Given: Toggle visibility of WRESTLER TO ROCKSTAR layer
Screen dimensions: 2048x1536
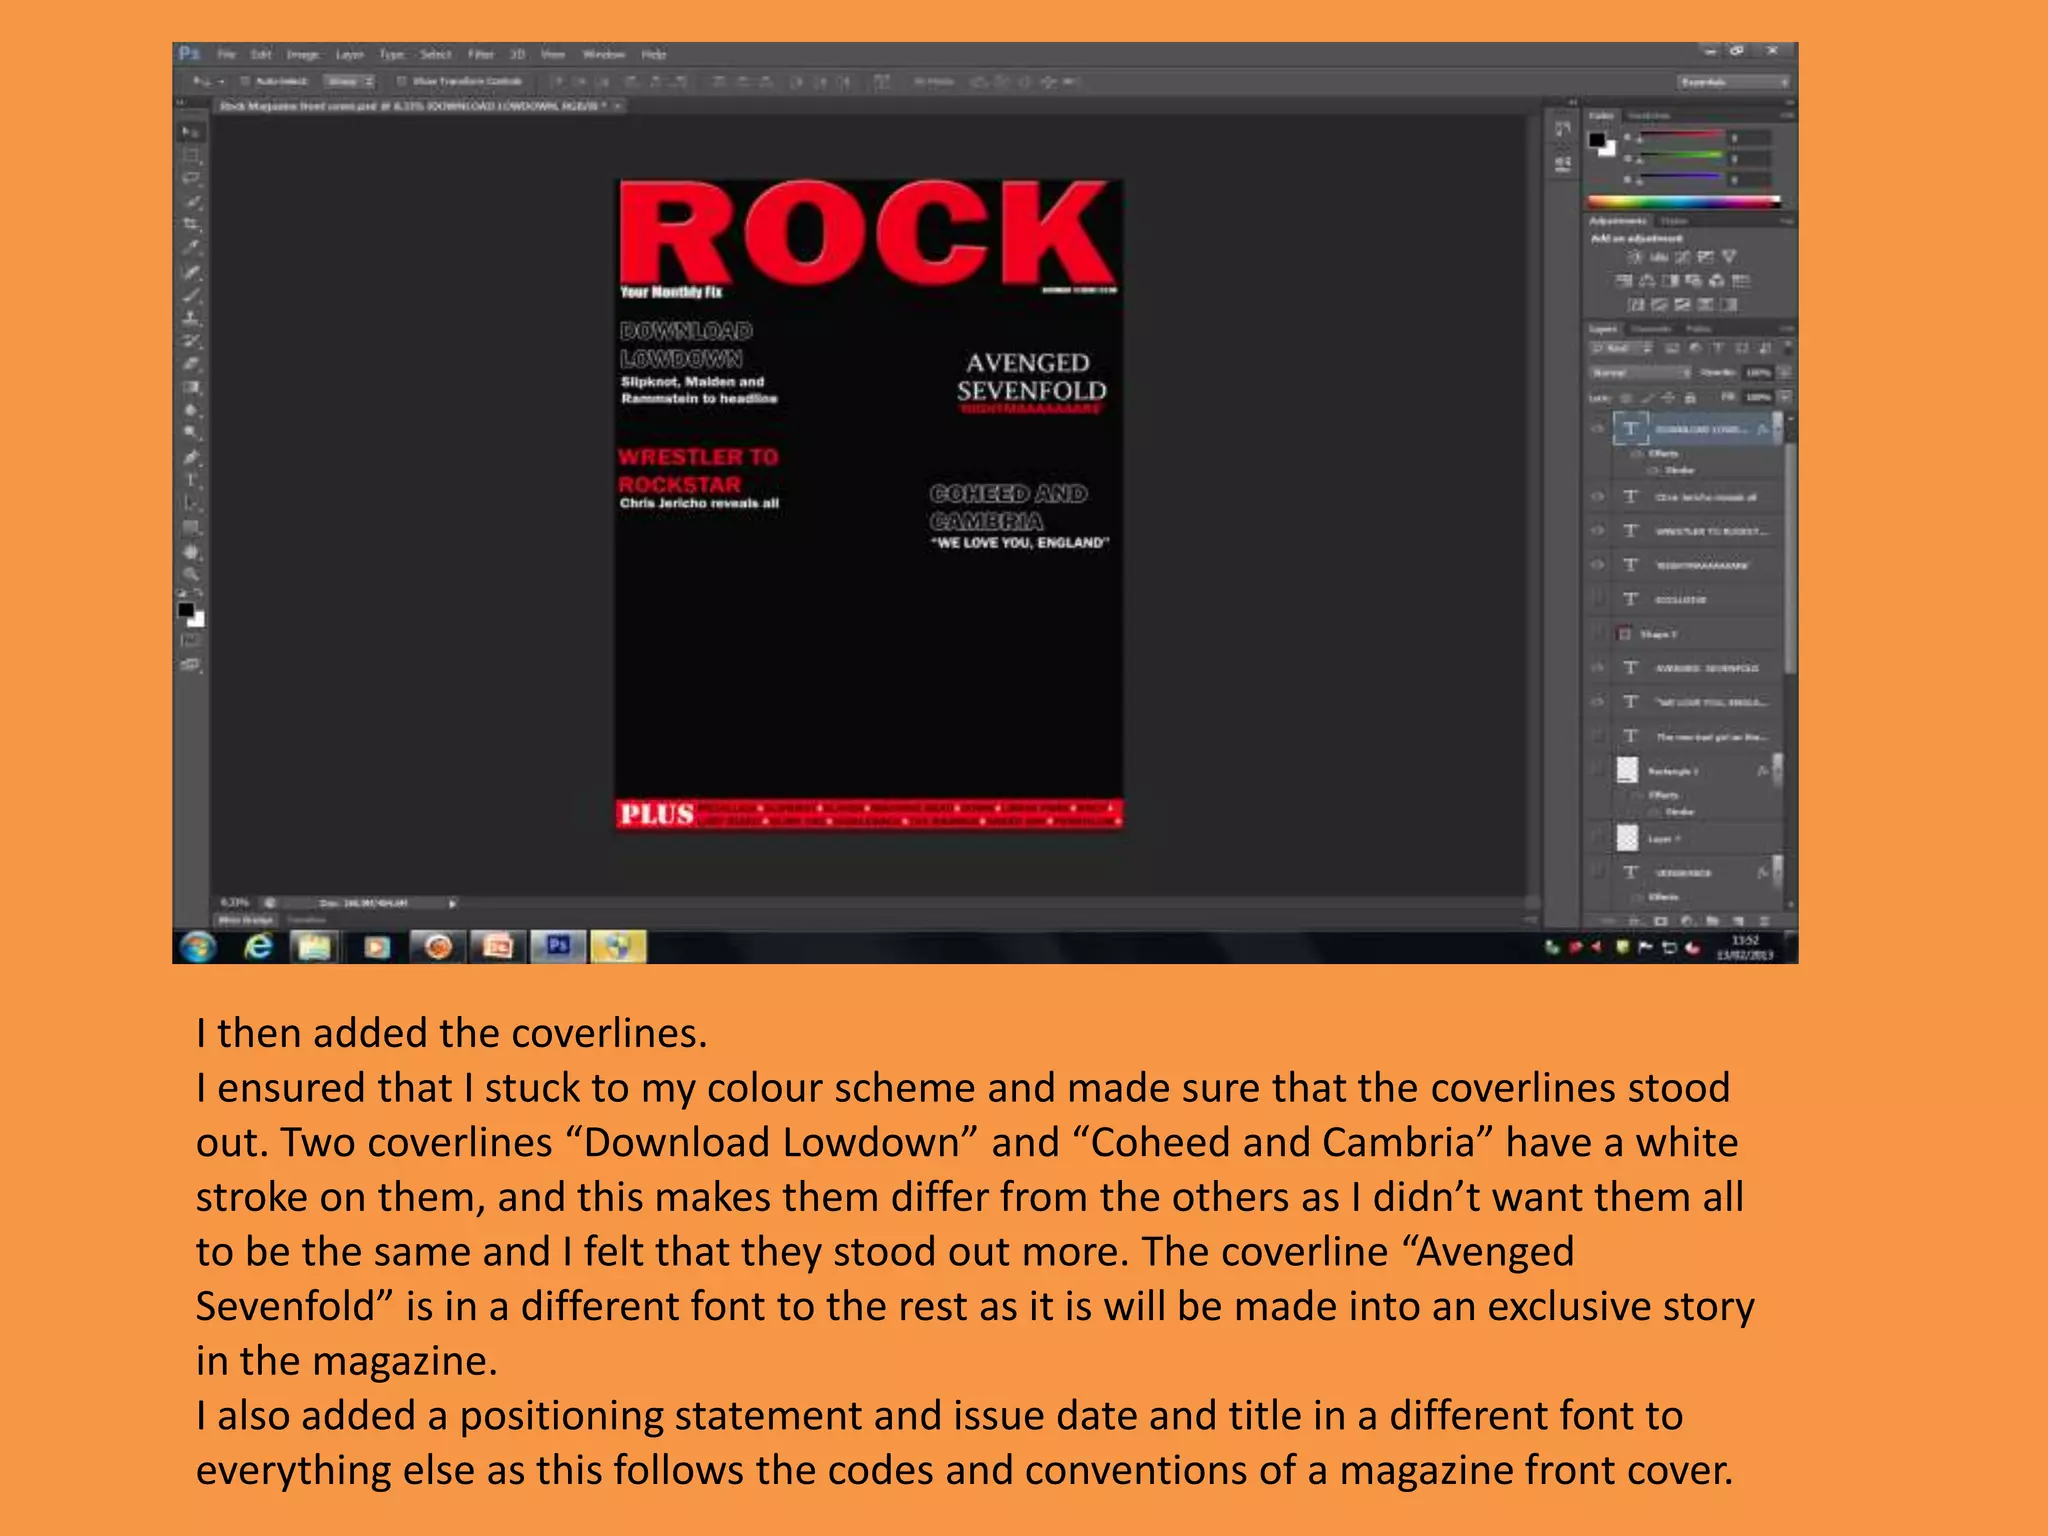Looking at the screenshot, I should (x=1598, y=531).
